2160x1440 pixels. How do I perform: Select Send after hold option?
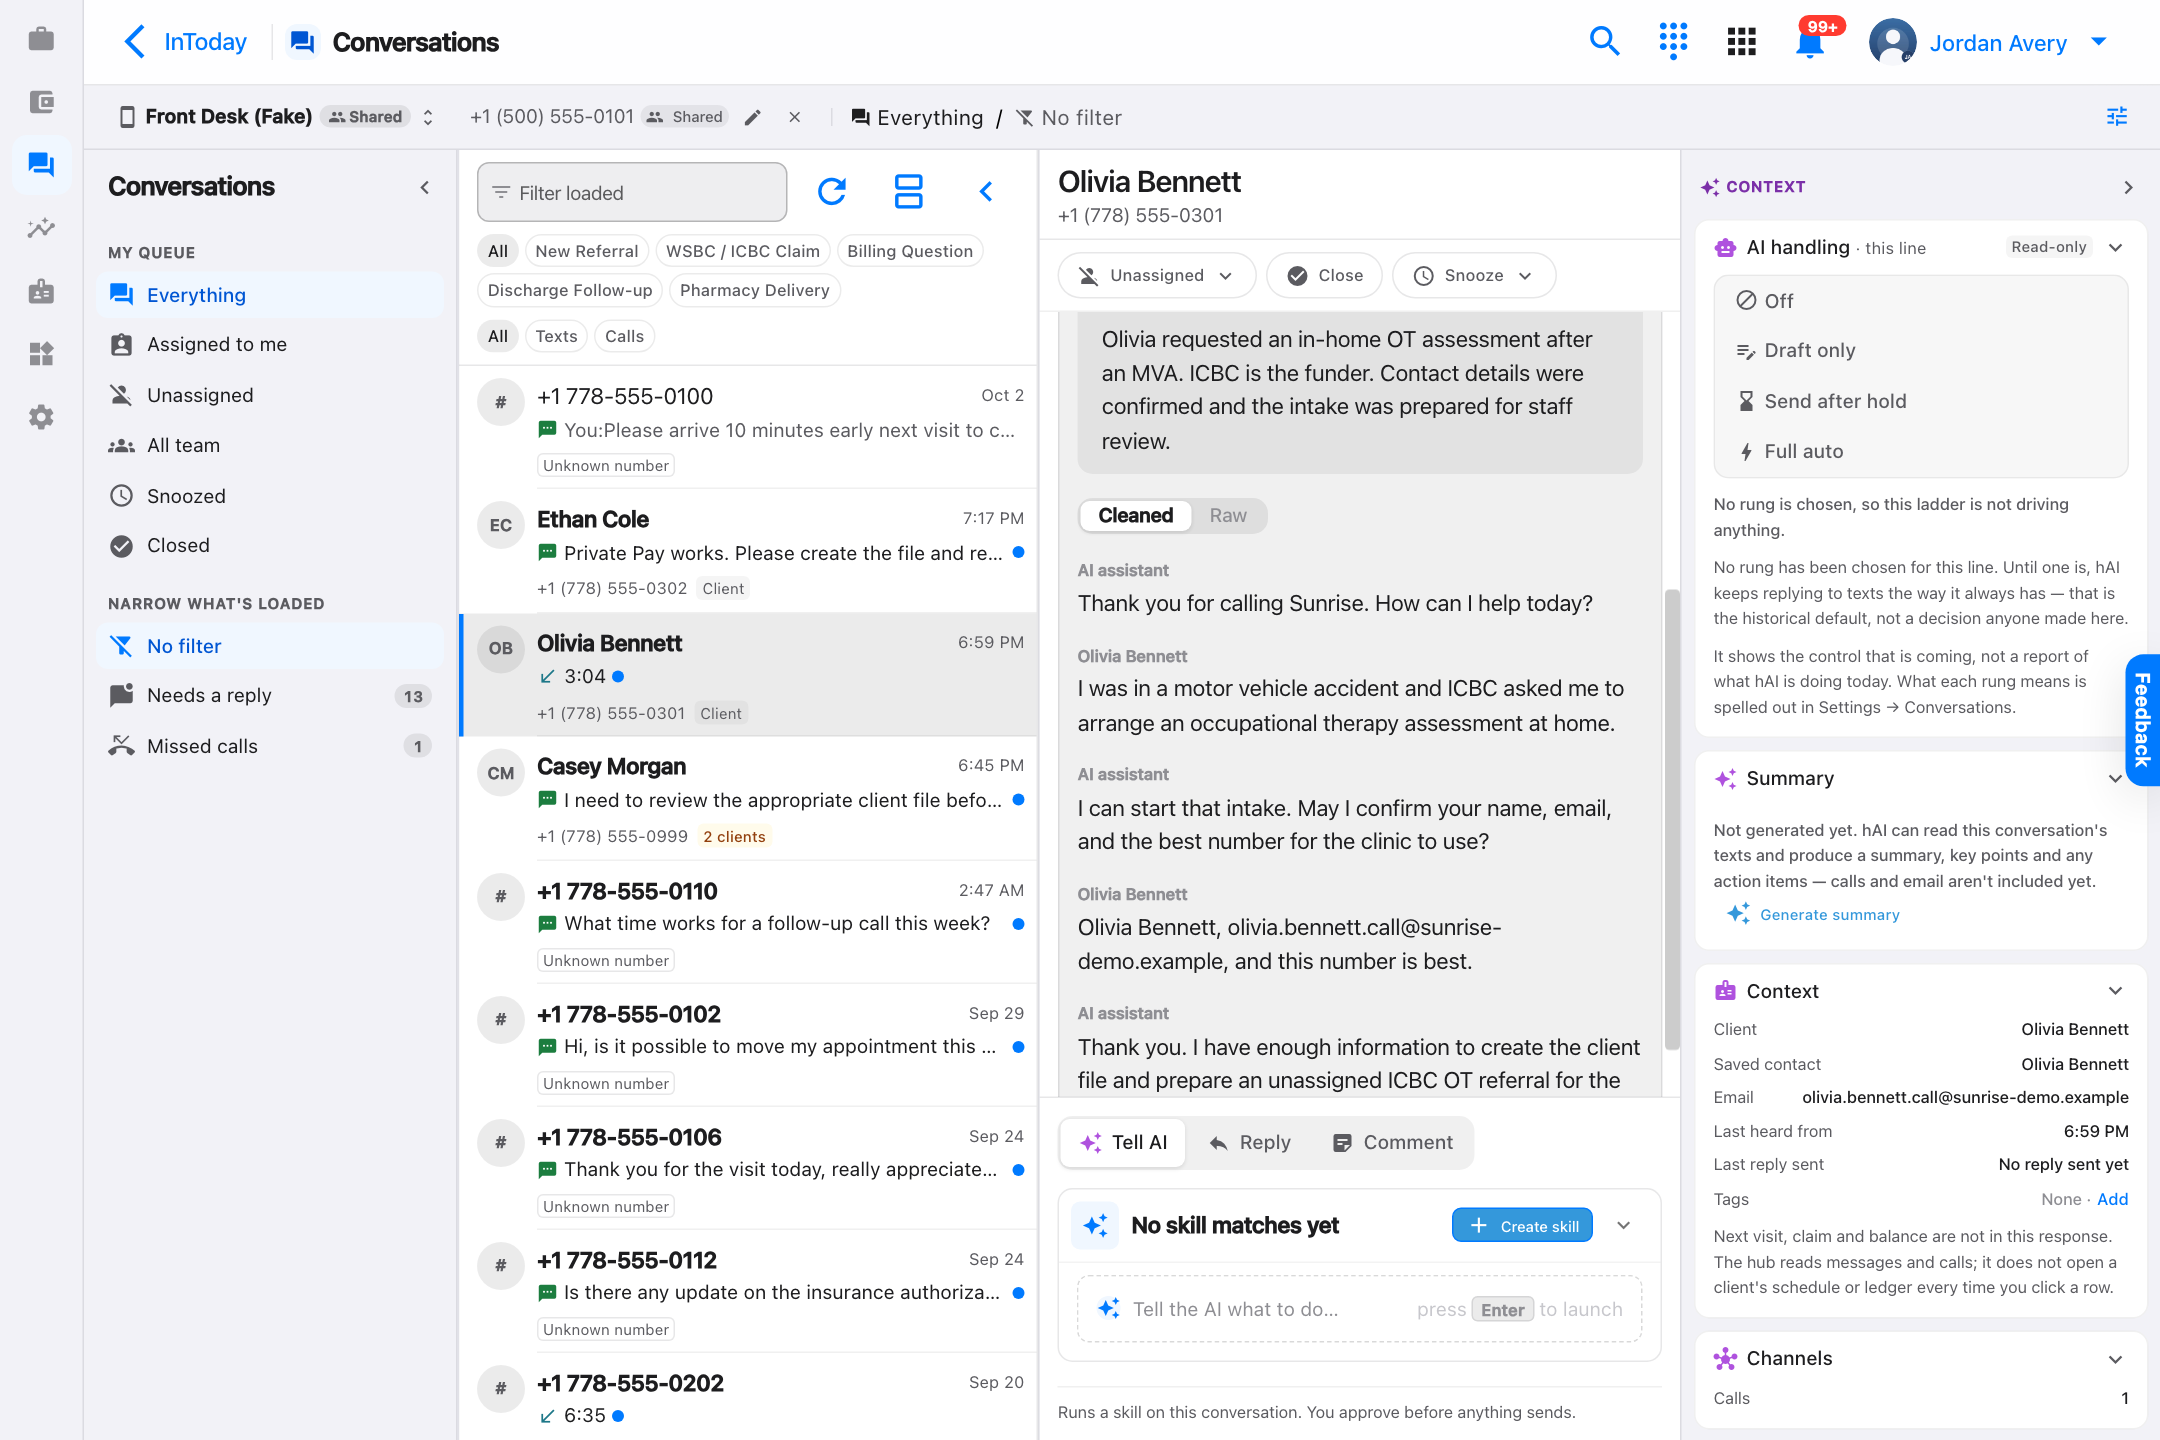pos(1920,401)
